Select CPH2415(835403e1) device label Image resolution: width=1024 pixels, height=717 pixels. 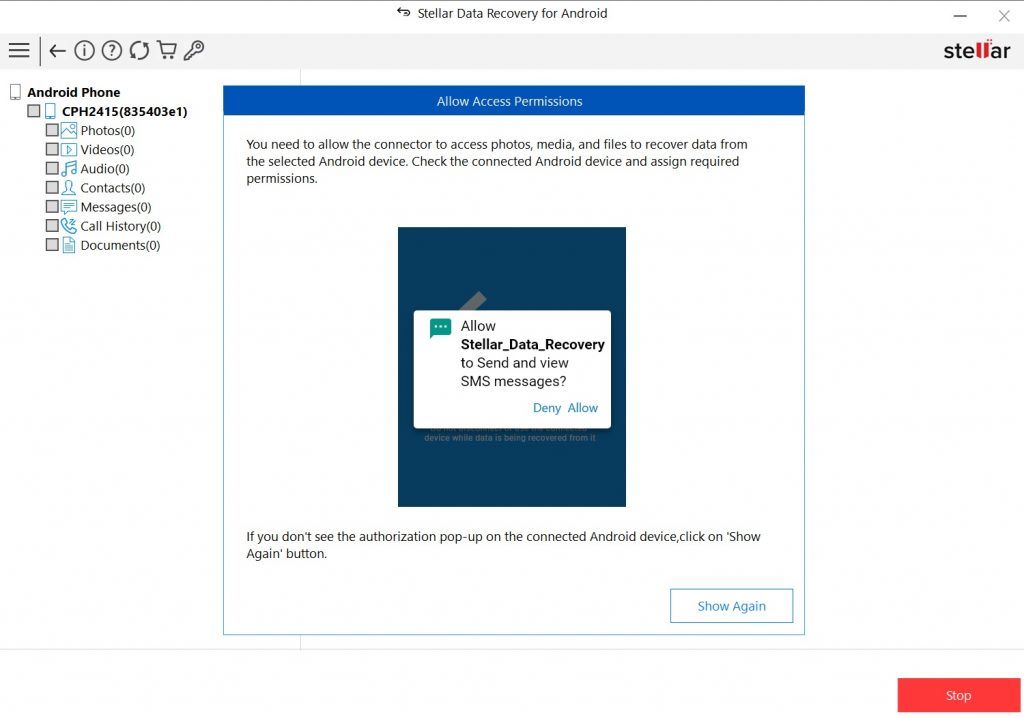pyautogui.click(x=125, y=112)
